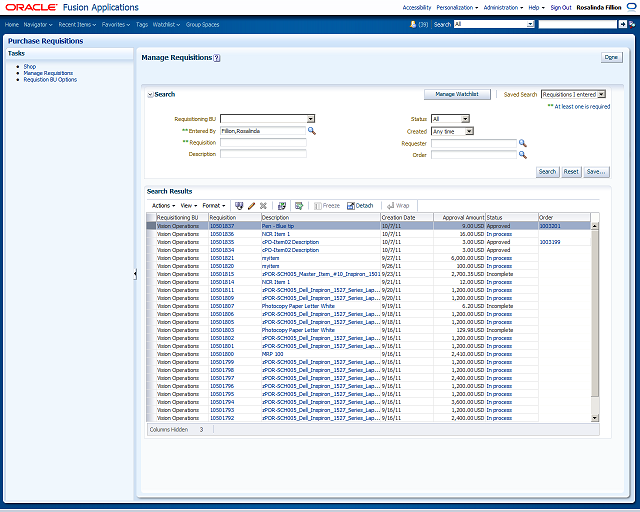
Task: Open the global Search category dropdown
Action: (x=530, y=24)
